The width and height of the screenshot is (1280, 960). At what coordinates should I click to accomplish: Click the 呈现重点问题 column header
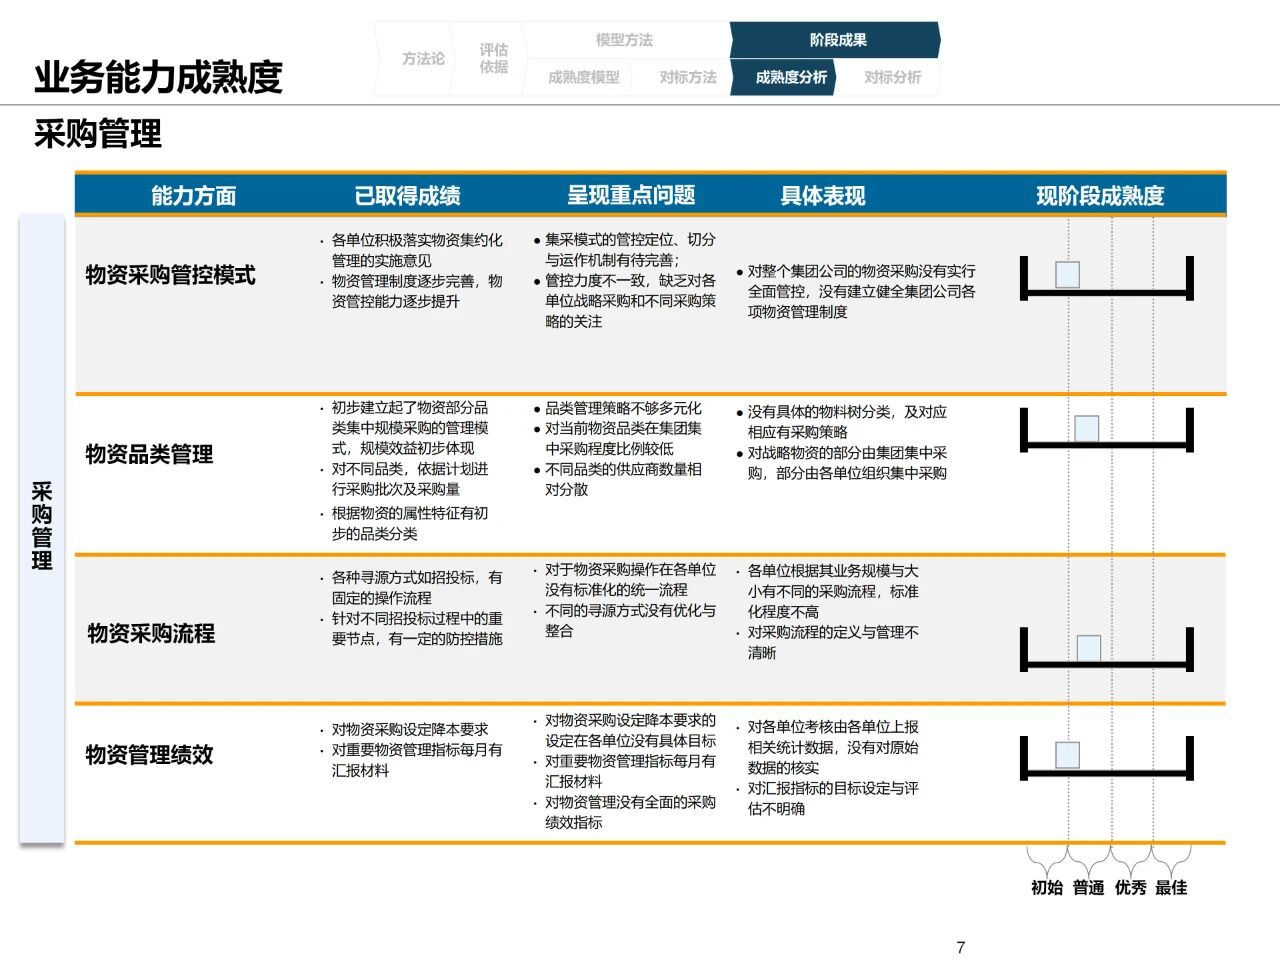631,196
